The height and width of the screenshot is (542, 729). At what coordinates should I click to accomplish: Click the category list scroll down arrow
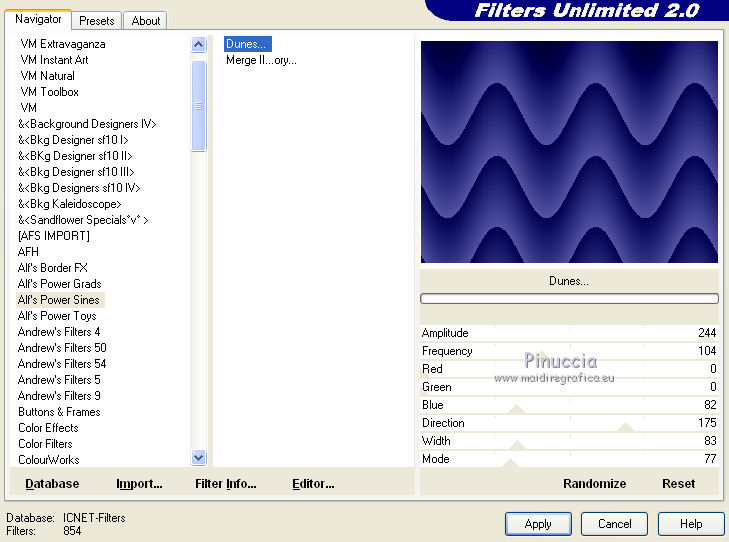pyautogui.click(x=199, y=457)
